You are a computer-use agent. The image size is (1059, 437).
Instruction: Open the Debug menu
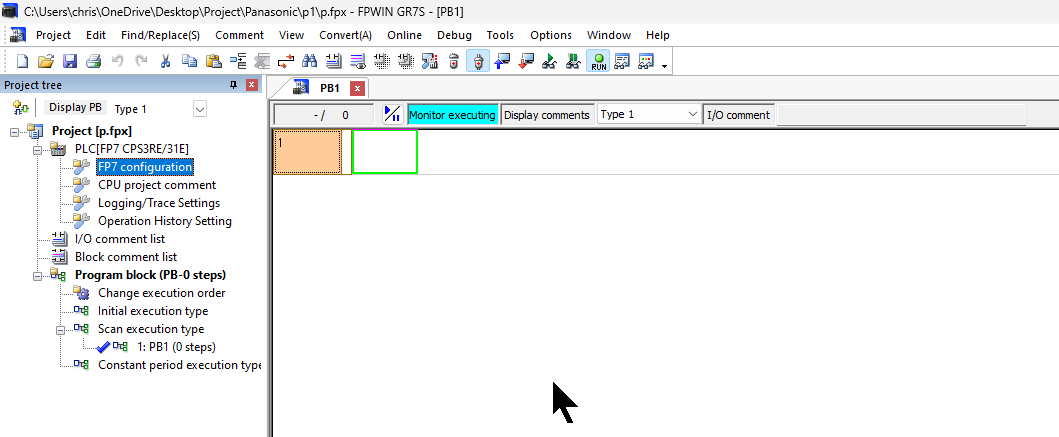(x=455, y=35)
